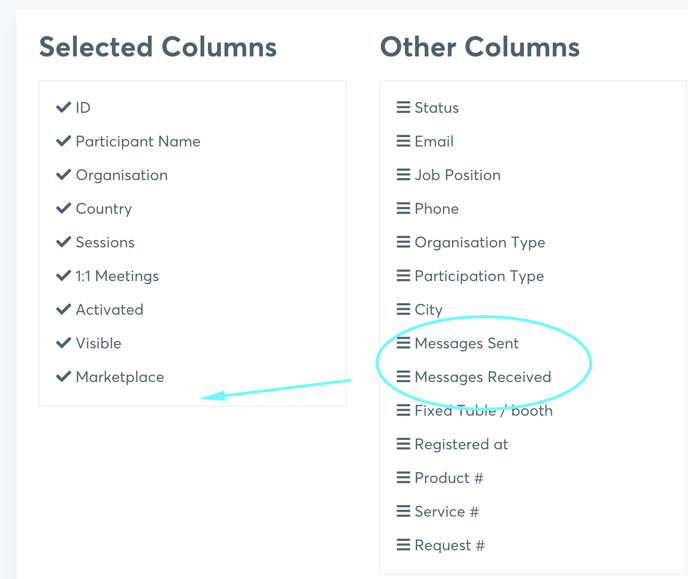The height and width of the screenshot is (579, 688).
Task: Toggle the Sessions column checkmark
Action: [64, 243]
